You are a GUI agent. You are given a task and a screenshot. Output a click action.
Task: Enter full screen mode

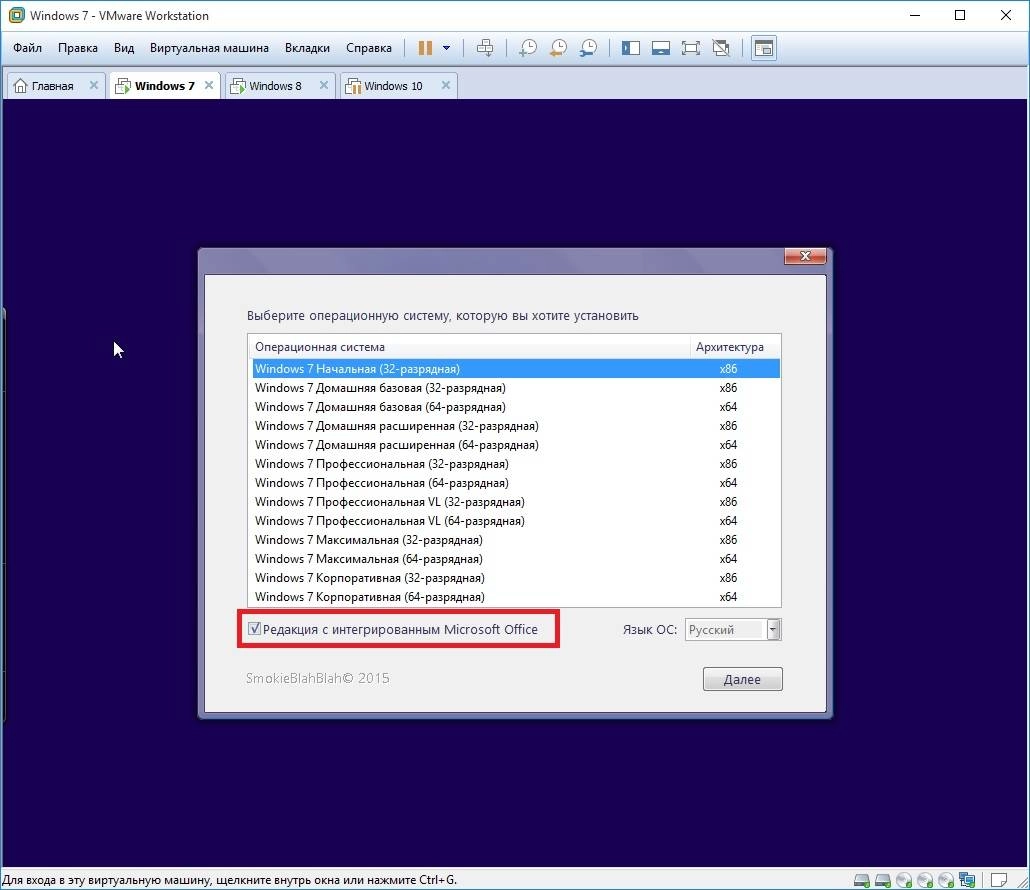click(690, 48)
